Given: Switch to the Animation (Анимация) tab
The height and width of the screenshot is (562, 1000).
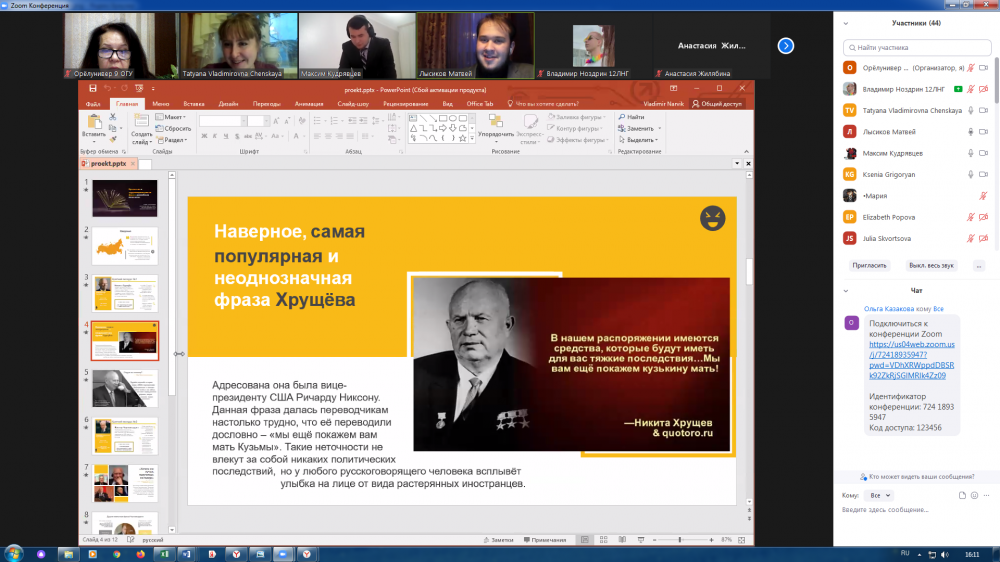Looking at the screenshot, I should click(309, 103).
